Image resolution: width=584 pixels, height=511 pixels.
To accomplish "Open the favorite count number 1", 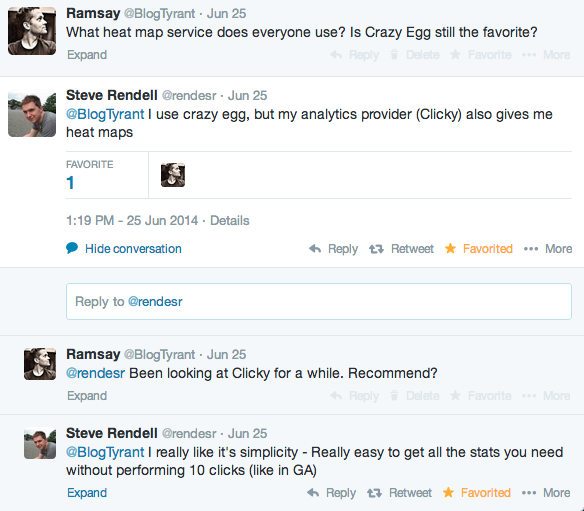I will (x=70, y=183).
